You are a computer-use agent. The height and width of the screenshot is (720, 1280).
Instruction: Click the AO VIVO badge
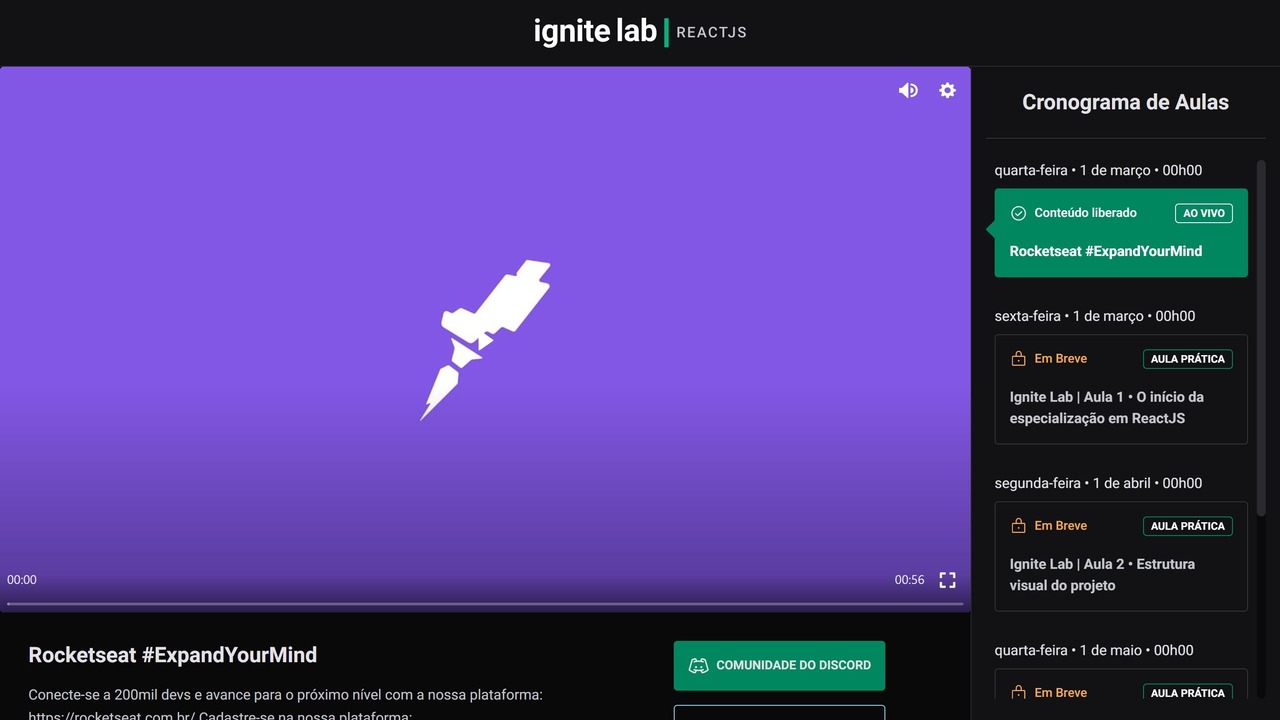tap(1204, 213)
